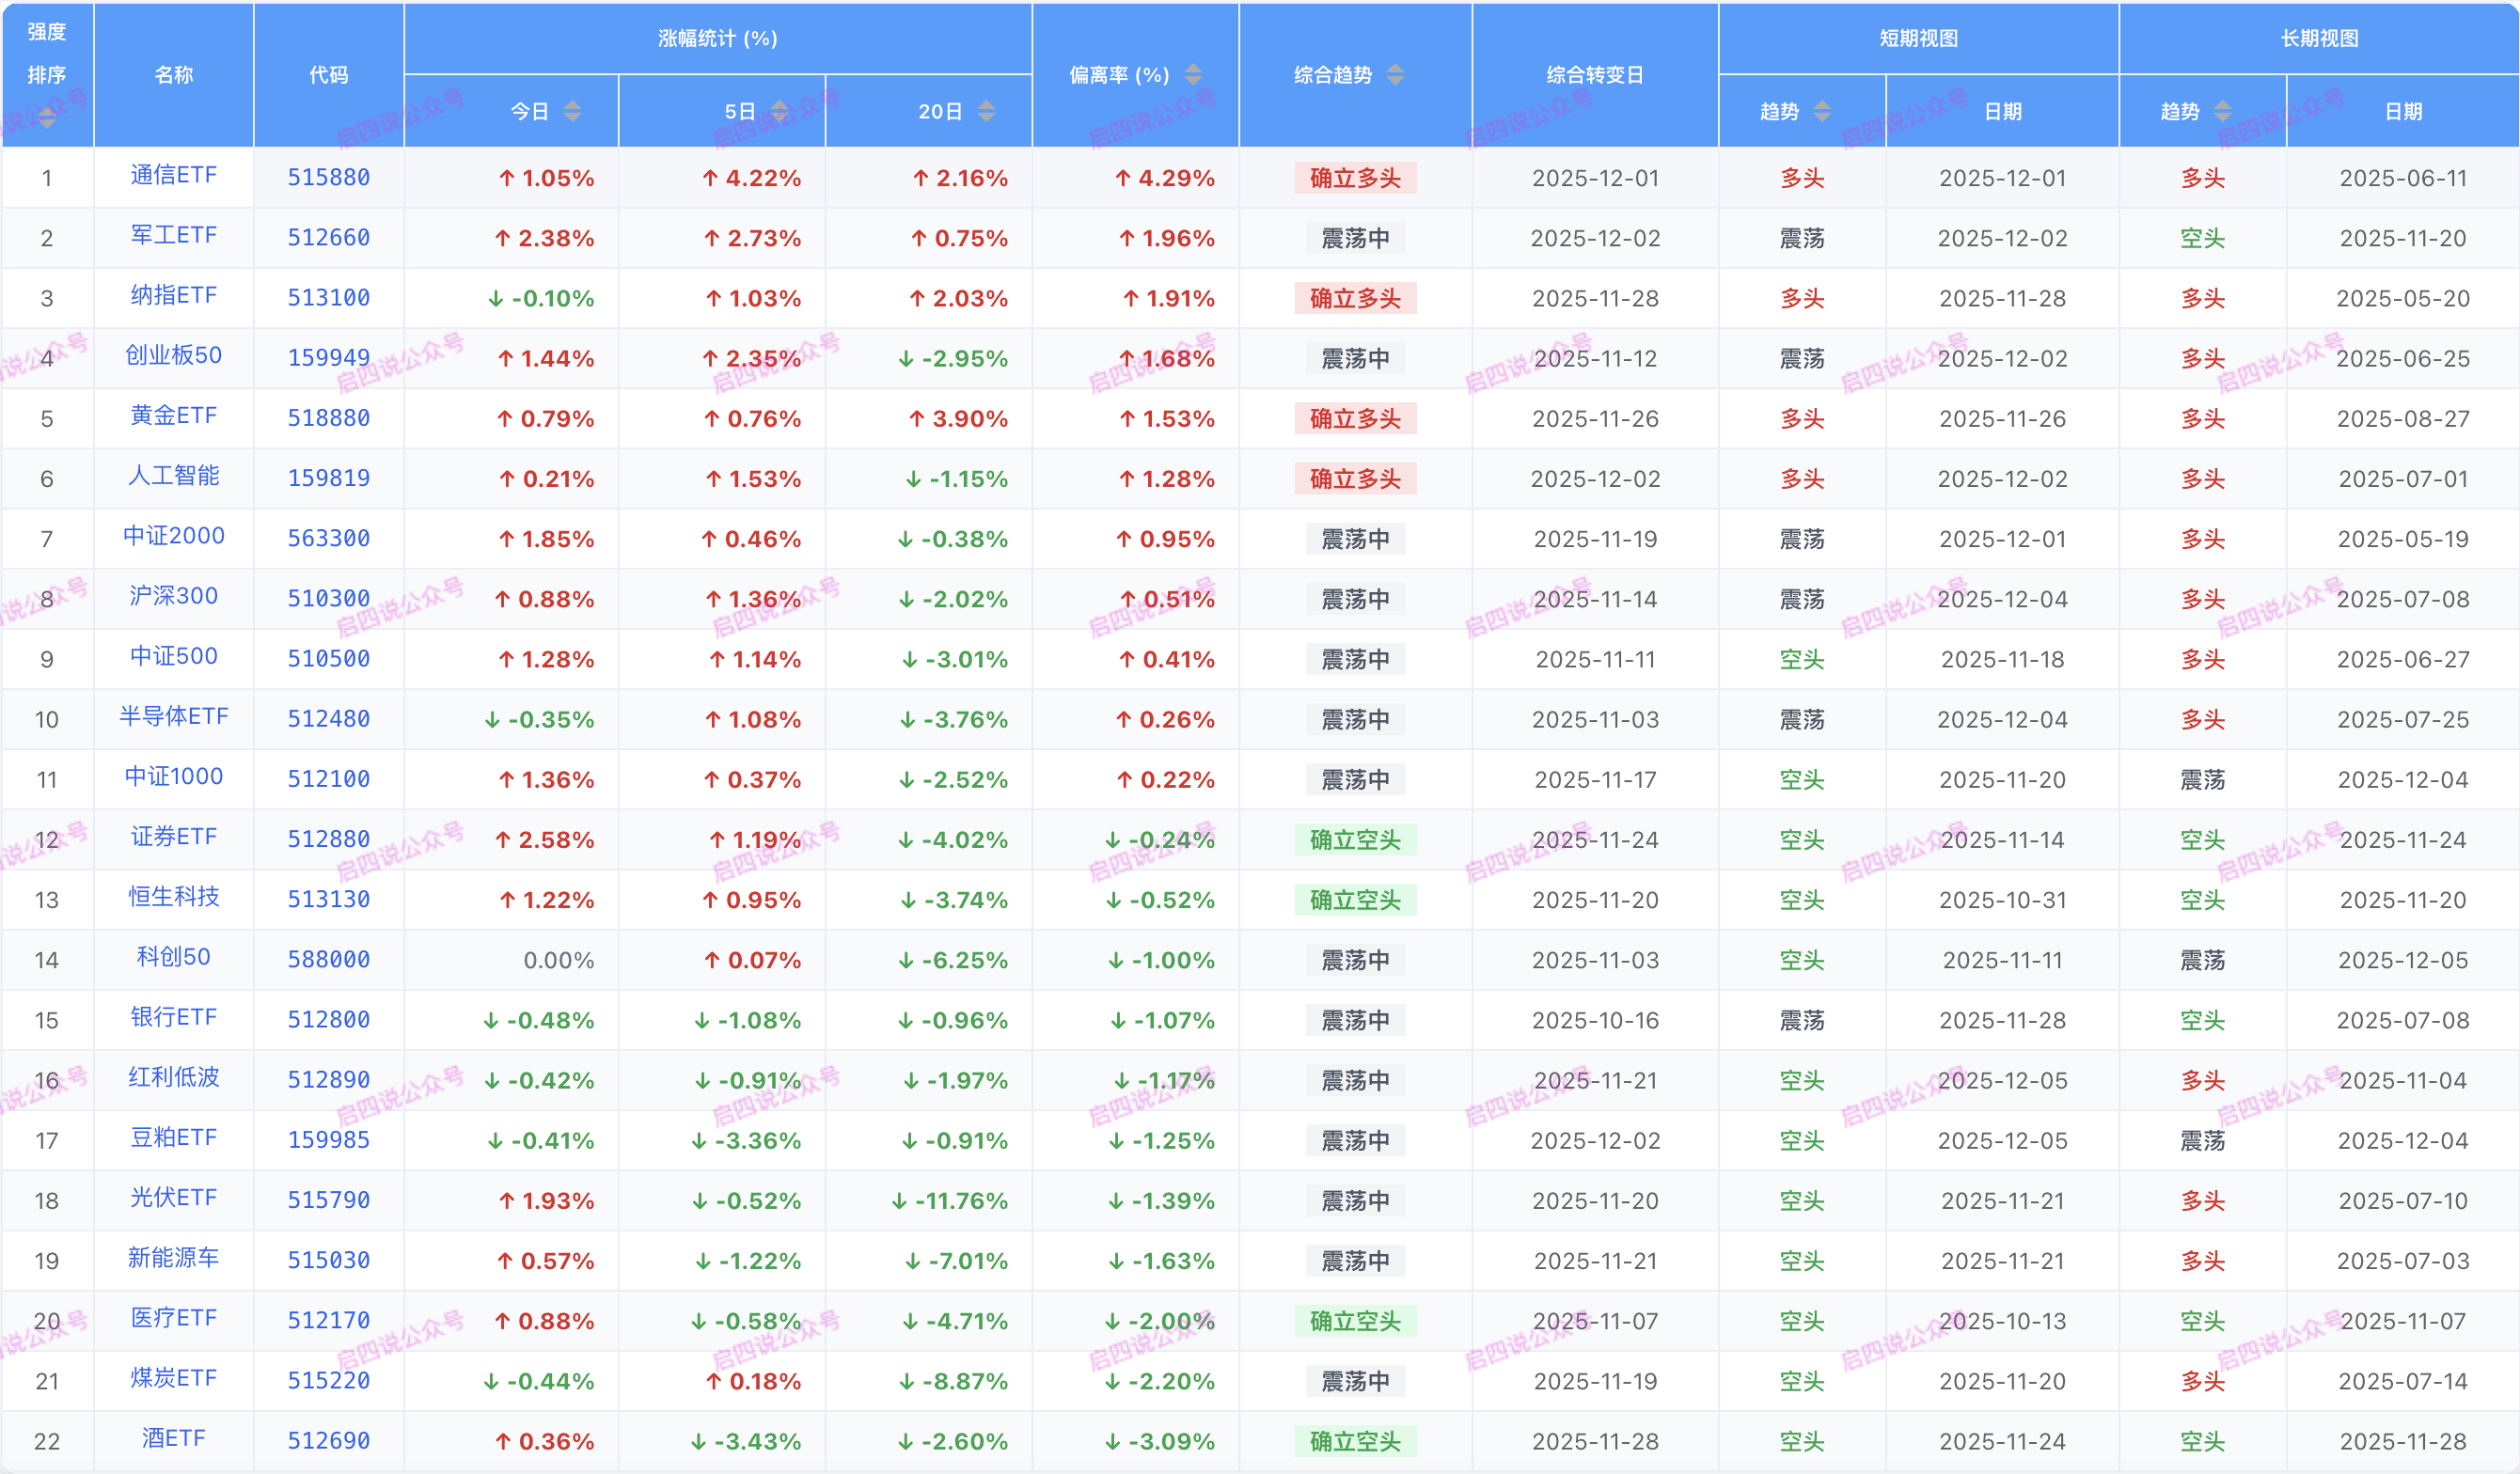Click 纳指ETF fund name
The width and height of the screenshot is (2520, 1474).
[x=173, y=296]
